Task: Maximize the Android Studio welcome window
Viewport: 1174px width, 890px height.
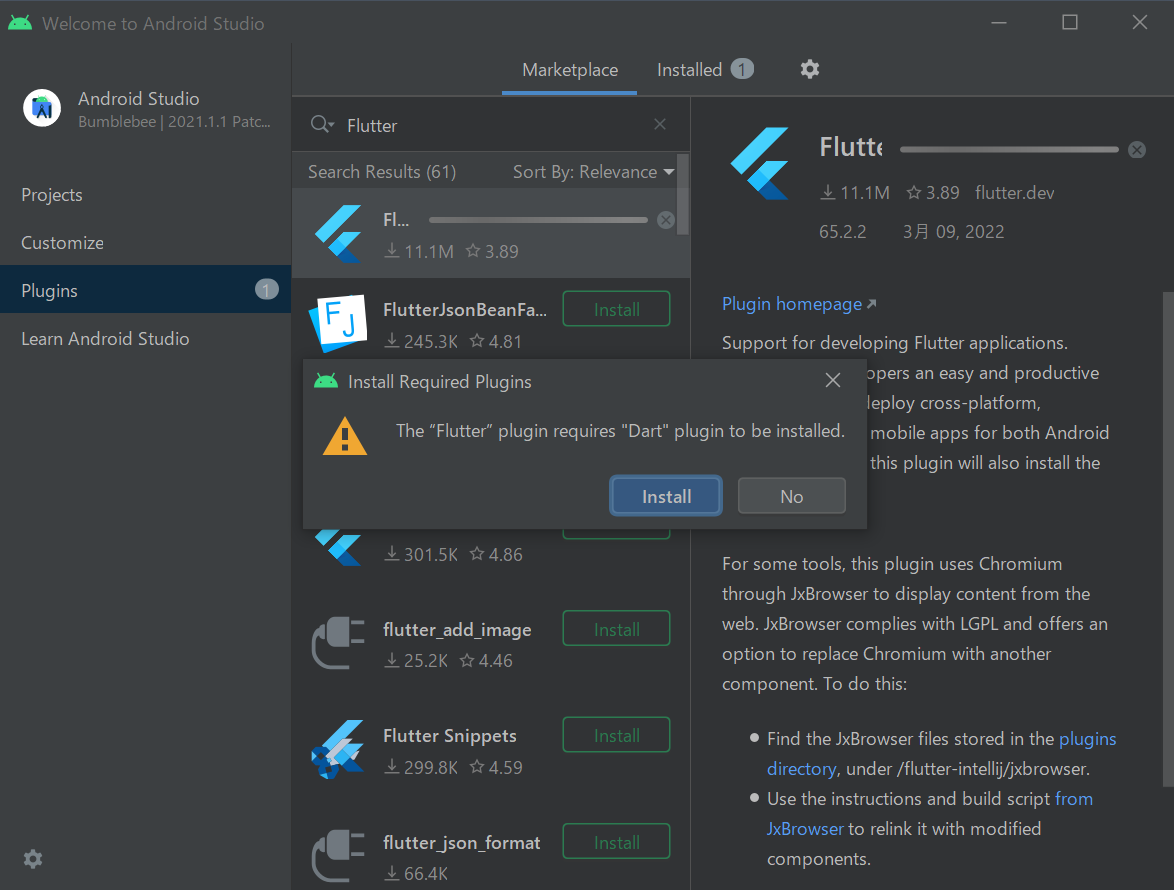Action: (1070, 22)
